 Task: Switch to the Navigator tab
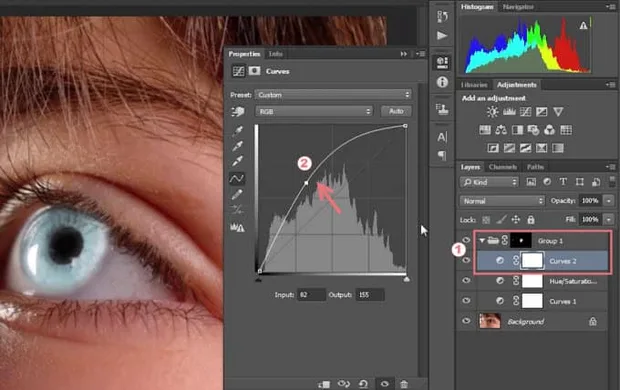point(518,7)
